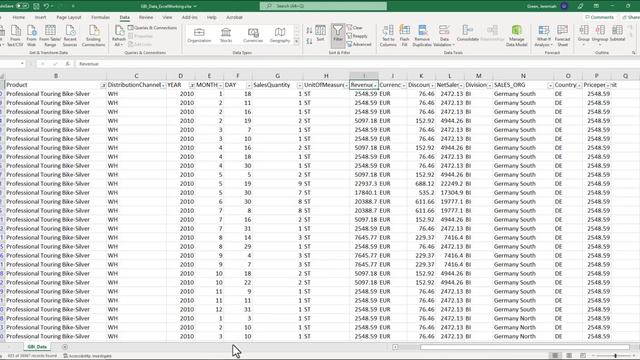
Task: Open the Acrobat ribbon tab
Action: [234, 18]
